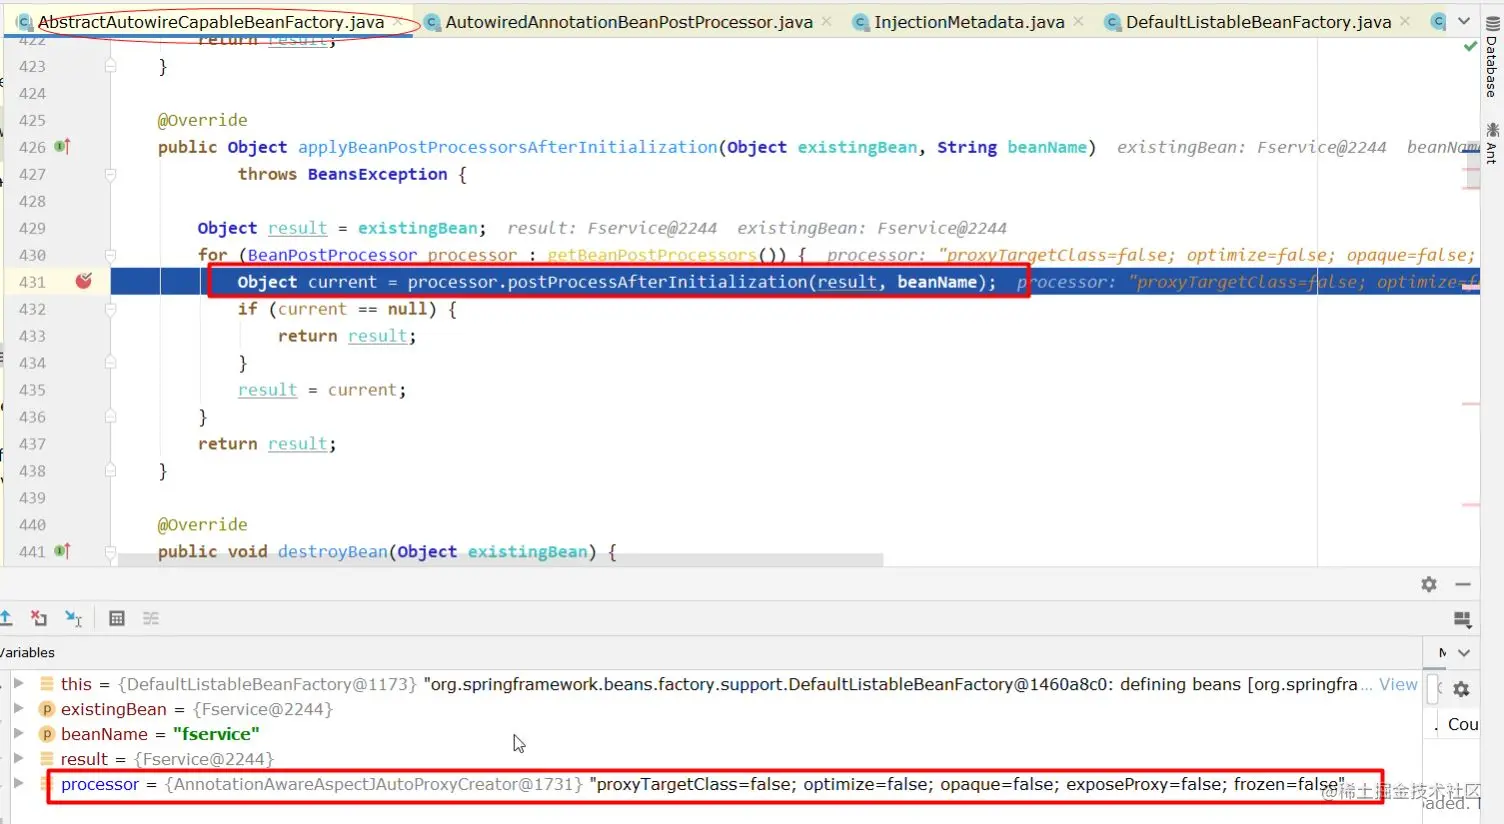
Task: Click override gutter icon on line 441
Action: [62, 551]
